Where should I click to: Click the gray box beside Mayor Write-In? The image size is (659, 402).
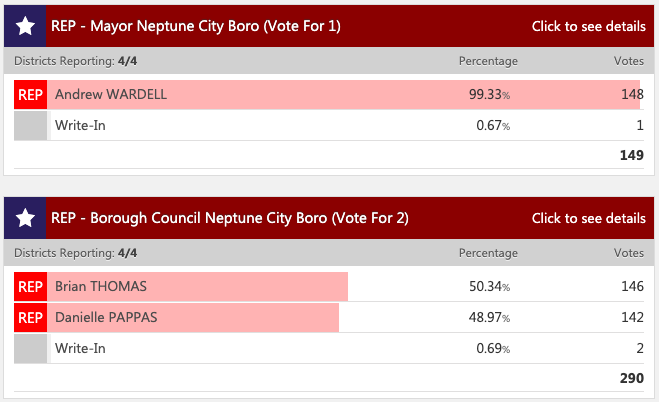[30, 126]
